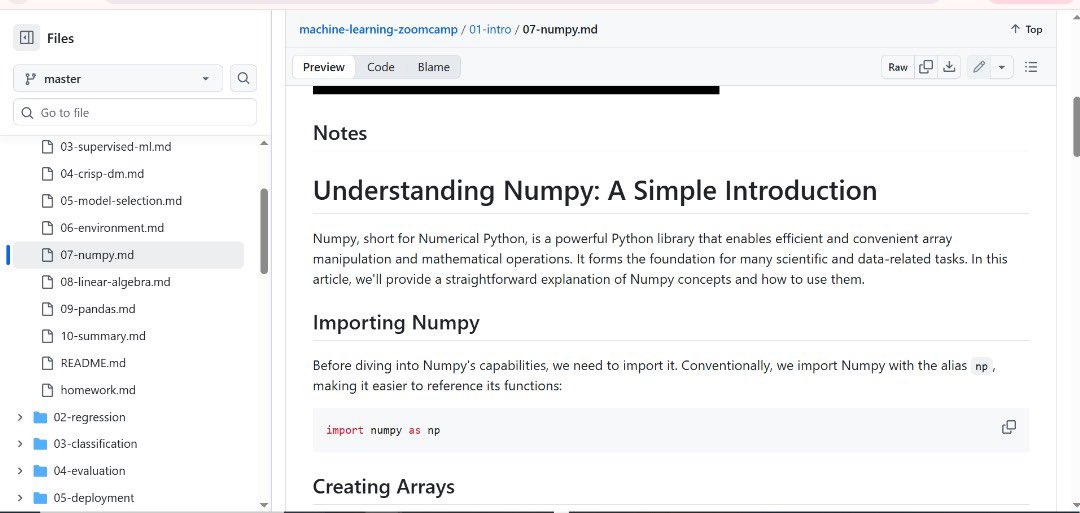Open 09-pandas.md file
This screenshot has height=513, width=1080.
tap(98, 308)
